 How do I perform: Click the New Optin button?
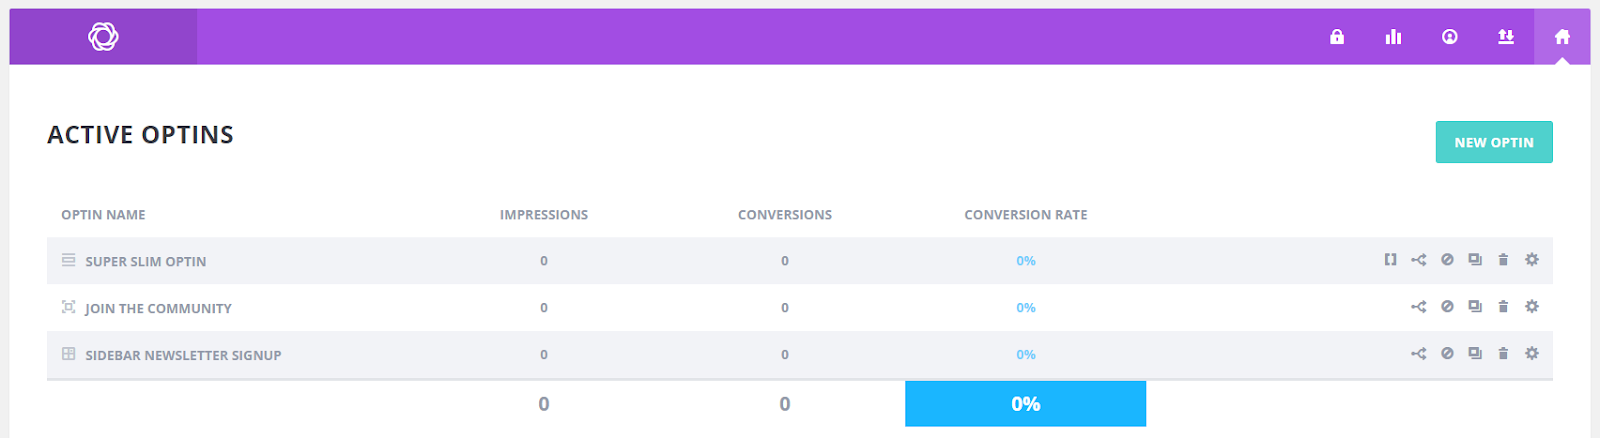pyautogui.click(x=1494, y=142)
